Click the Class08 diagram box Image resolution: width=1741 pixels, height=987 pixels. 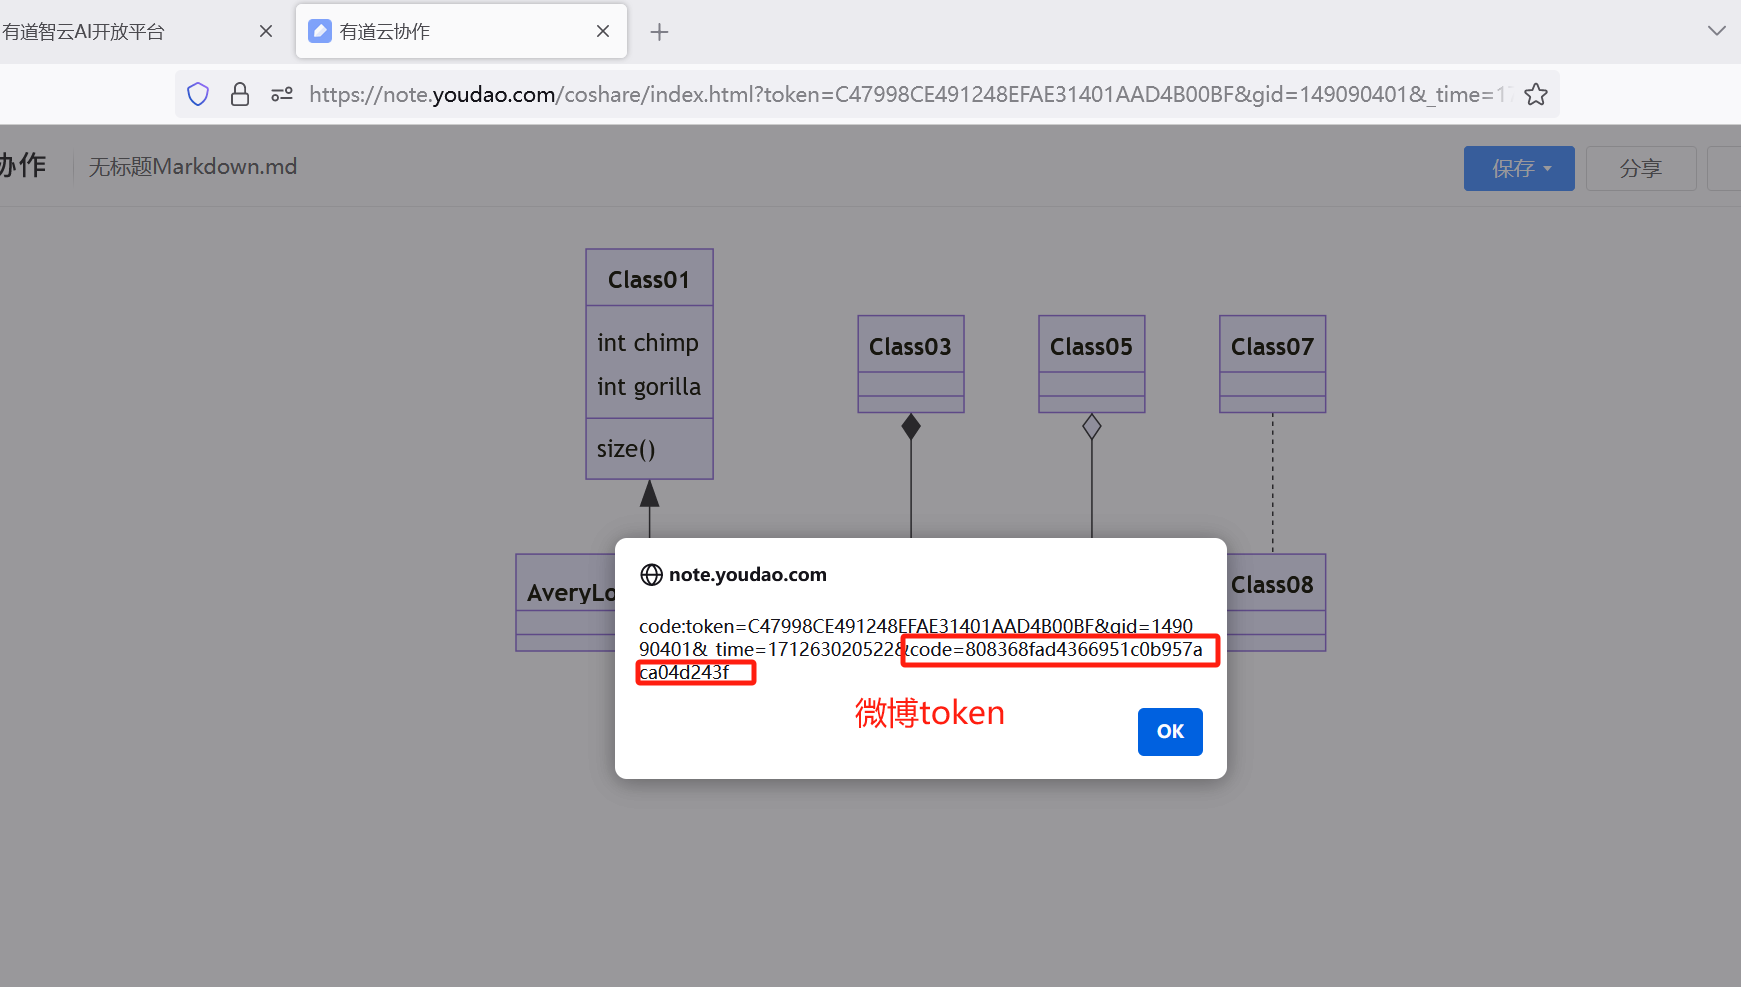point(1276,602)
